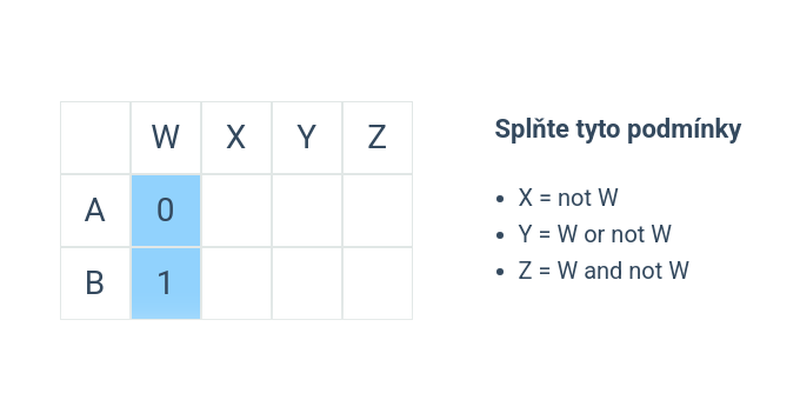Click the empty Z cell in row B
This screenshot has height=400, width=800.
(377, 283)
